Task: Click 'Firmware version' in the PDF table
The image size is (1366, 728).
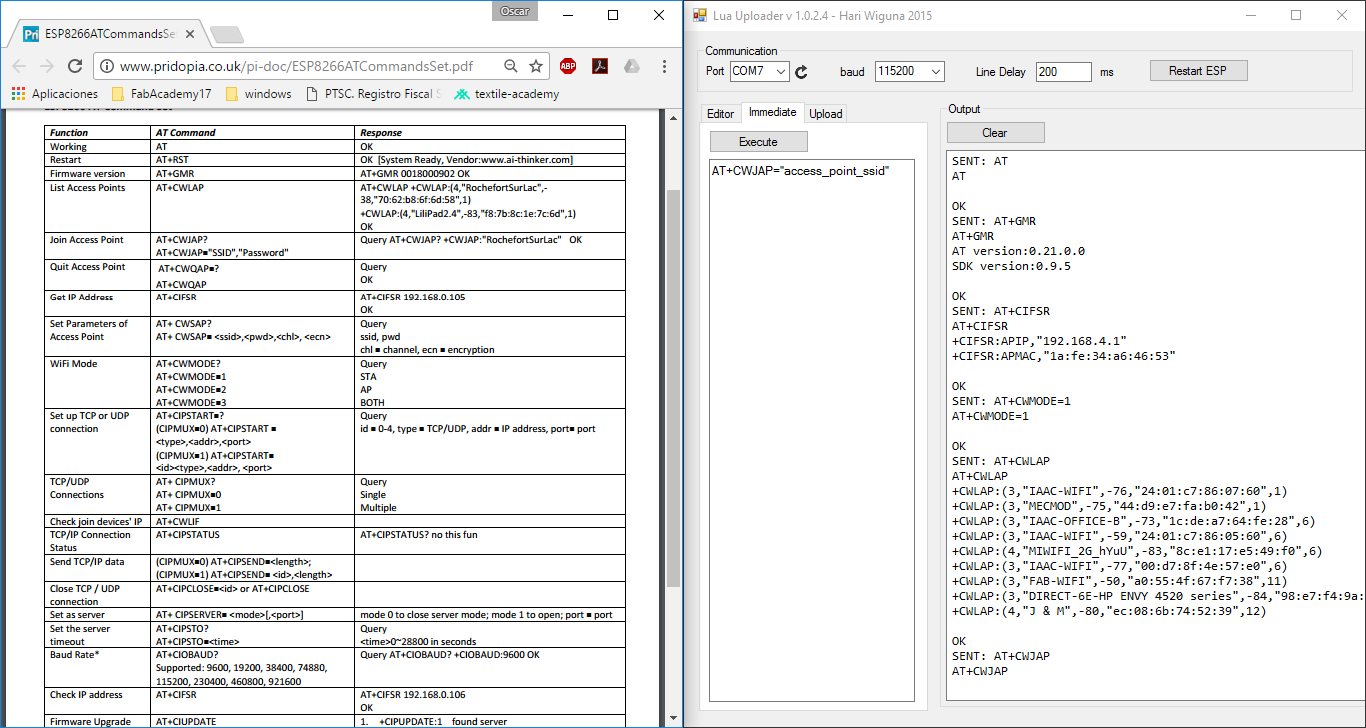Action: tap(88, 174)
